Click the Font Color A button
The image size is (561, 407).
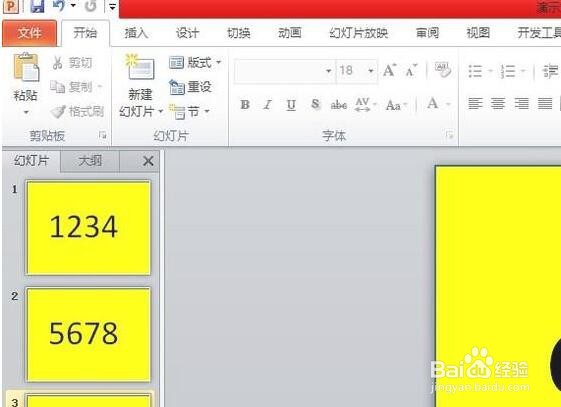(x=432, y=104)
